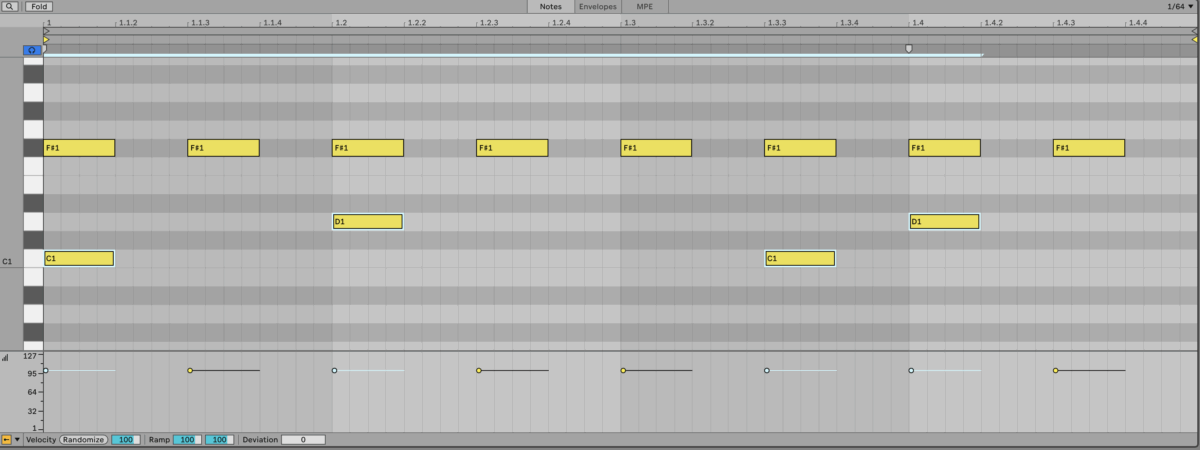Image resolution: width=1200 pixels, height=450 pixels.
Task: Select the F#1 note at 1.2
Action: (368, 148)
